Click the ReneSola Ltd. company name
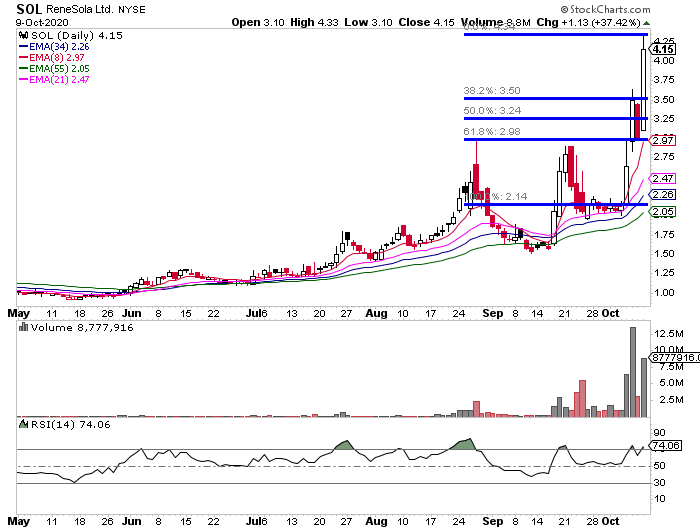 click(x=79, y=9)
